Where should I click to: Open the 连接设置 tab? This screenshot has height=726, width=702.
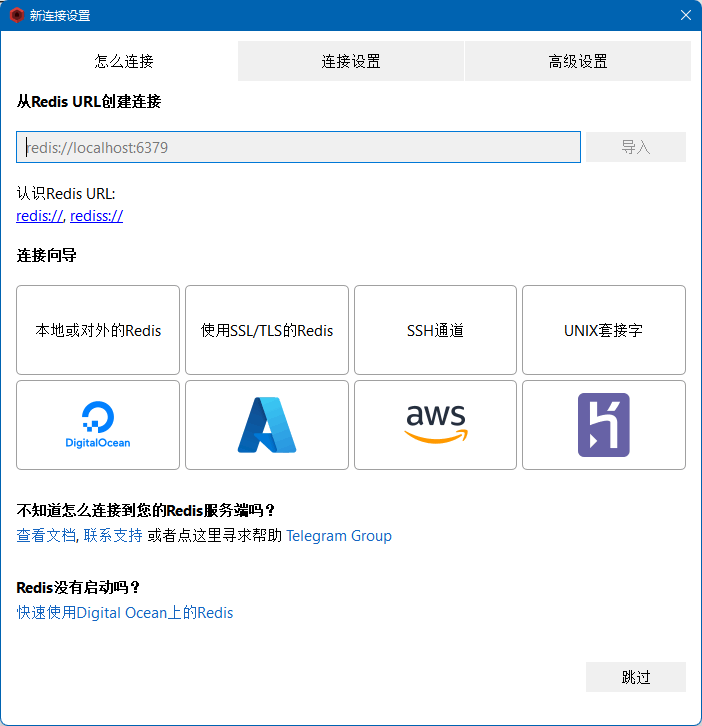pyautogui.click(x=351, y=61)
